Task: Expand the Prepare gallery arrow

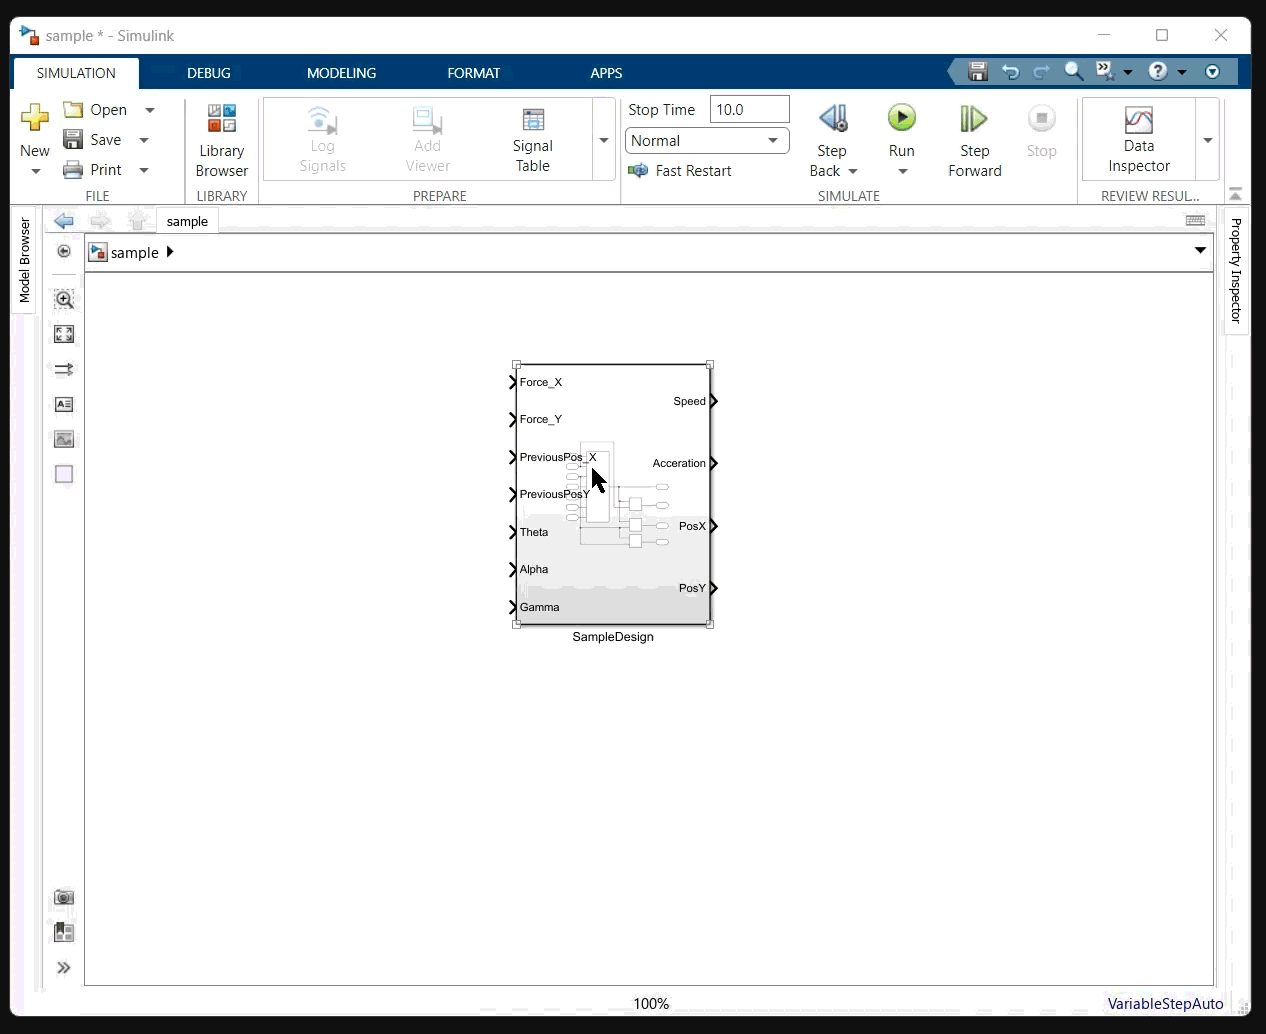Action: (x=604, y=140)
